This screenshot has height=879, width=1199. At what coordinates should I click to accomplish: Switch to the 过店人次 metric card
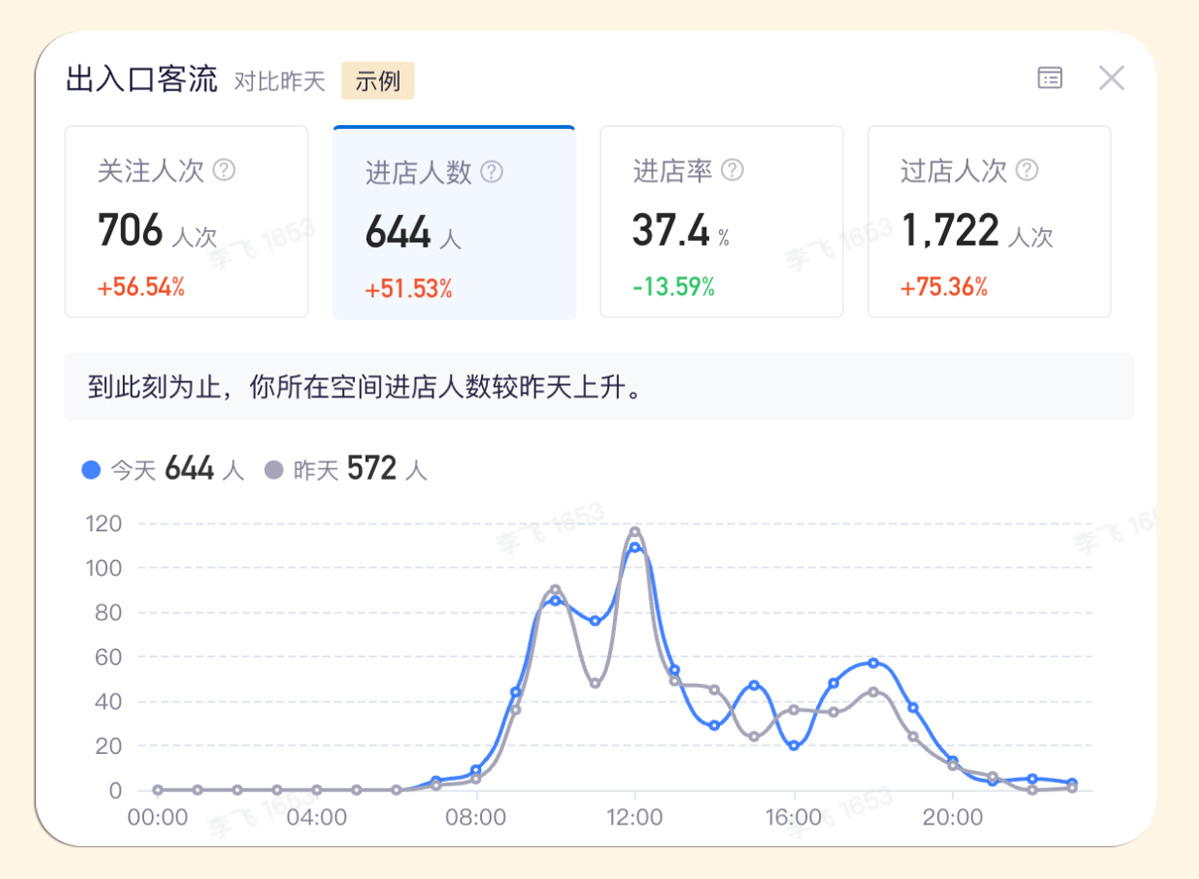(x=988, y=222)
